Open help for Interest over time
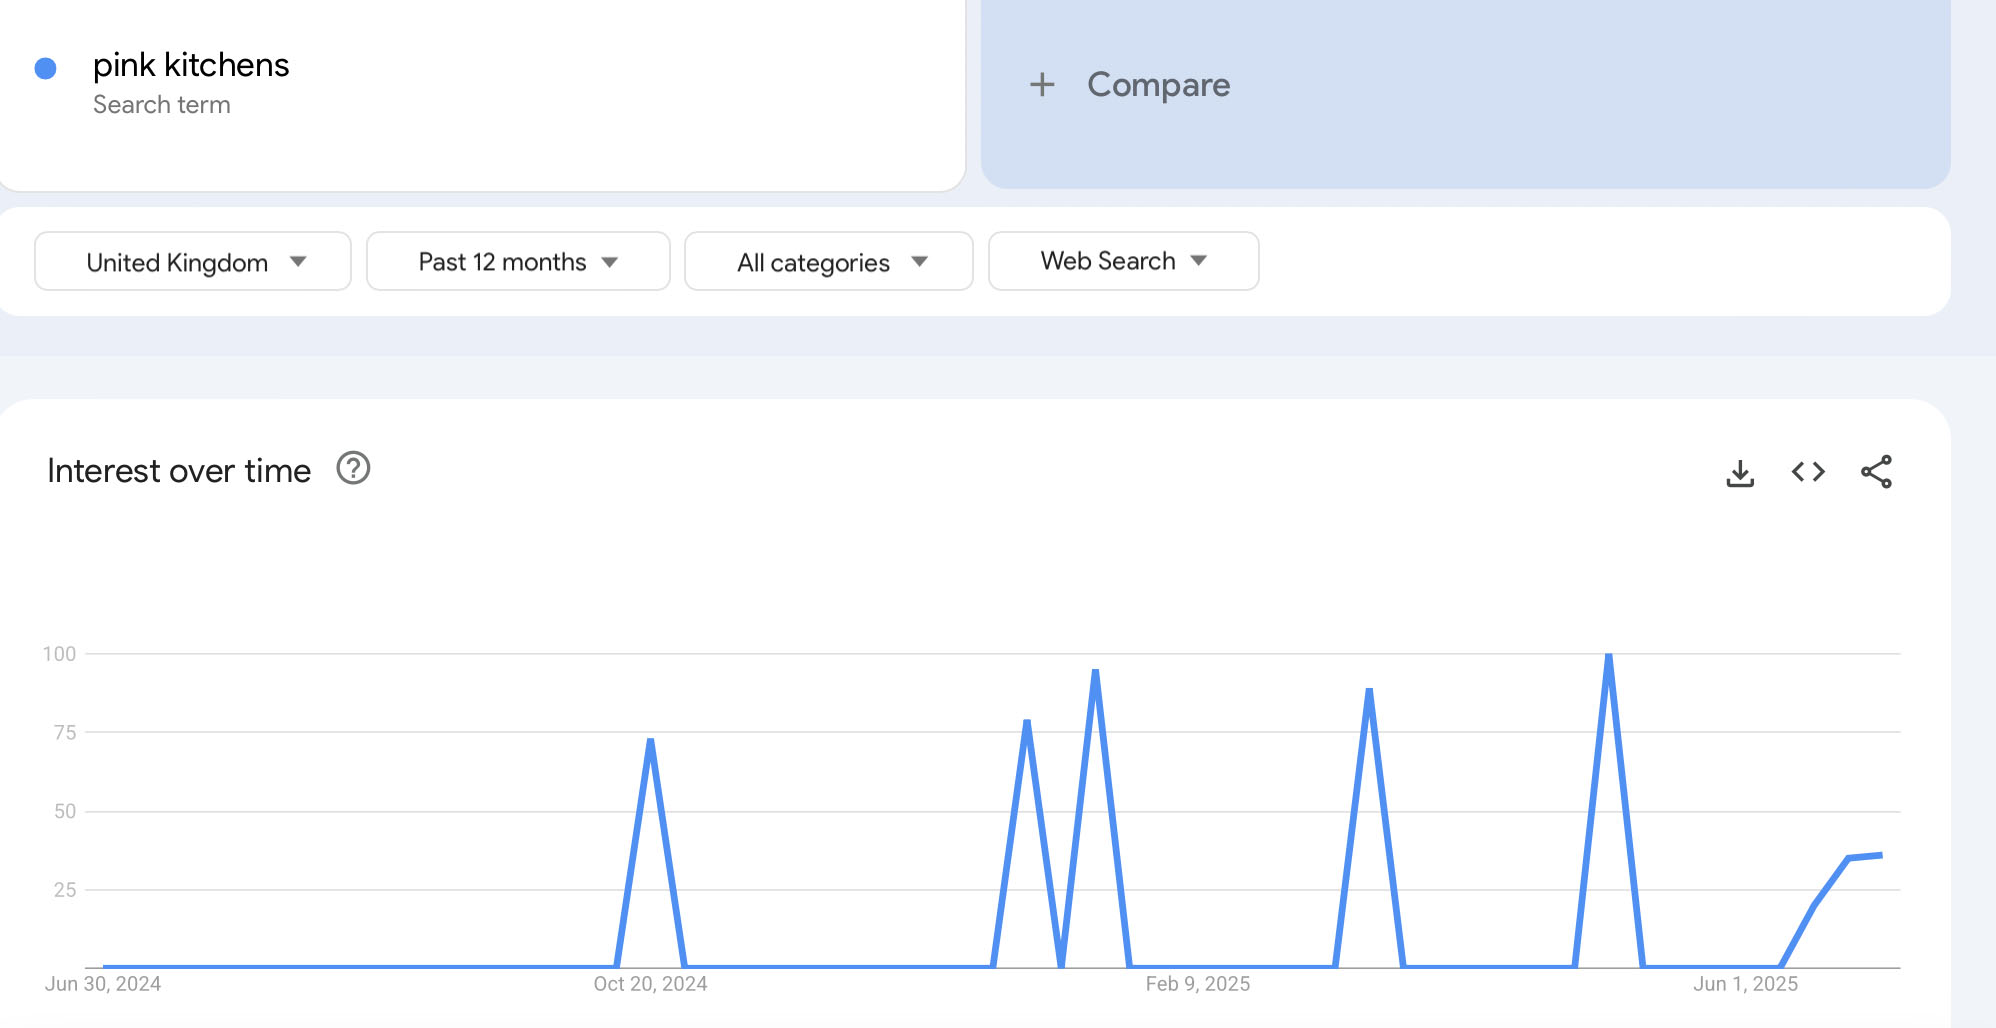This screenshot has width=1996, height=1028. tap(353, 468)
